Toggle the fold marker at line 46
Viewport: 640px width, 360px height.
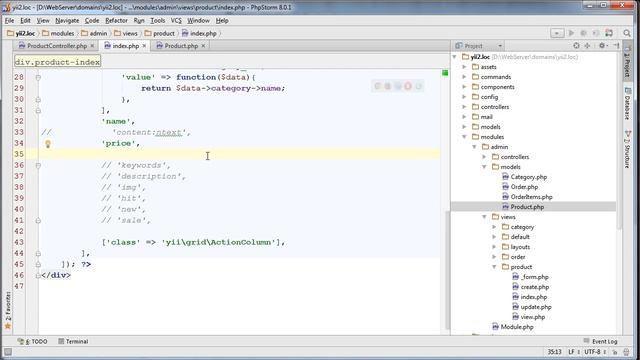38,276
